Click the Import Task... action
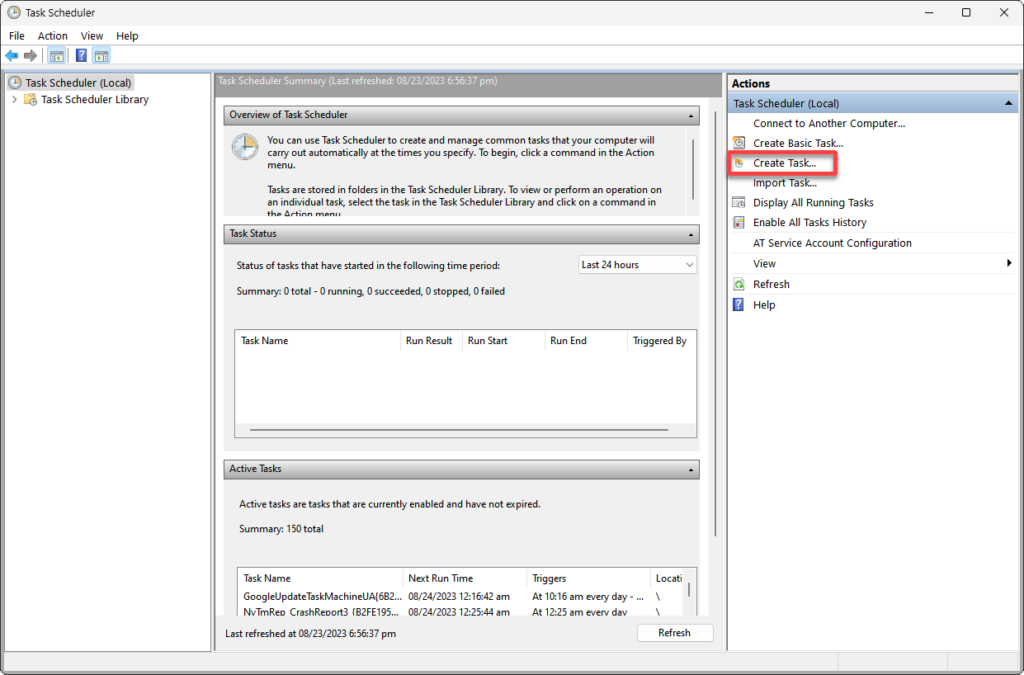Viewport: 1024px width, 675px height. point(784,183)
